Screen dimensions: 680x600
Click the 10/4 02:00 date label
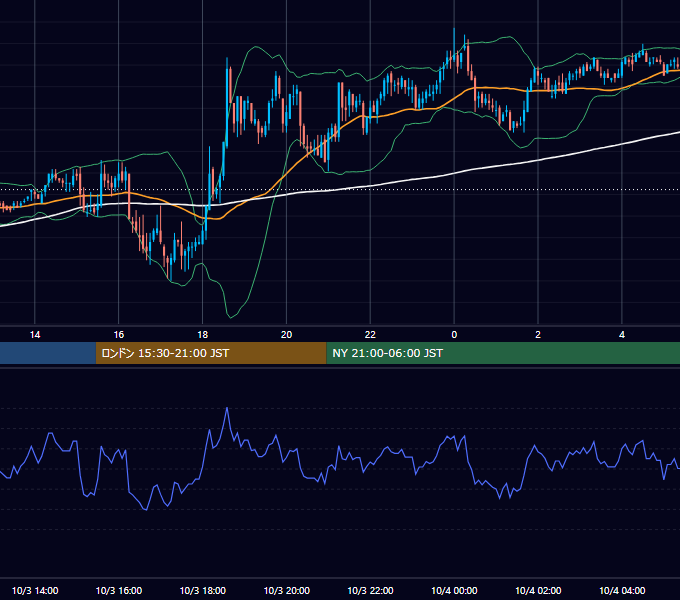[x=538, y=590]
